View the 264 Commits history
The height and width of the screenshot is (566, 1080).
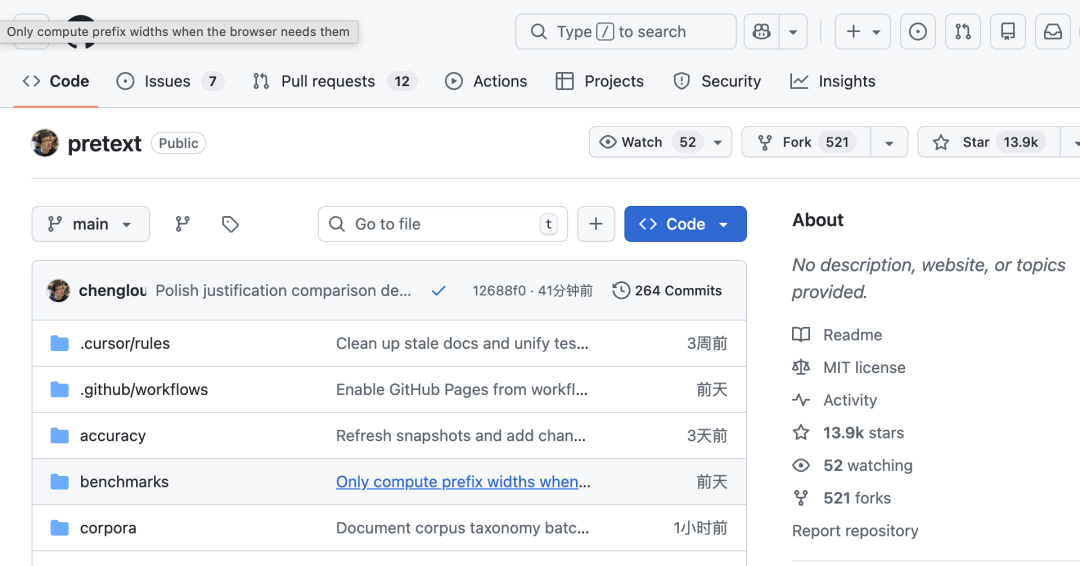(667, 291)
